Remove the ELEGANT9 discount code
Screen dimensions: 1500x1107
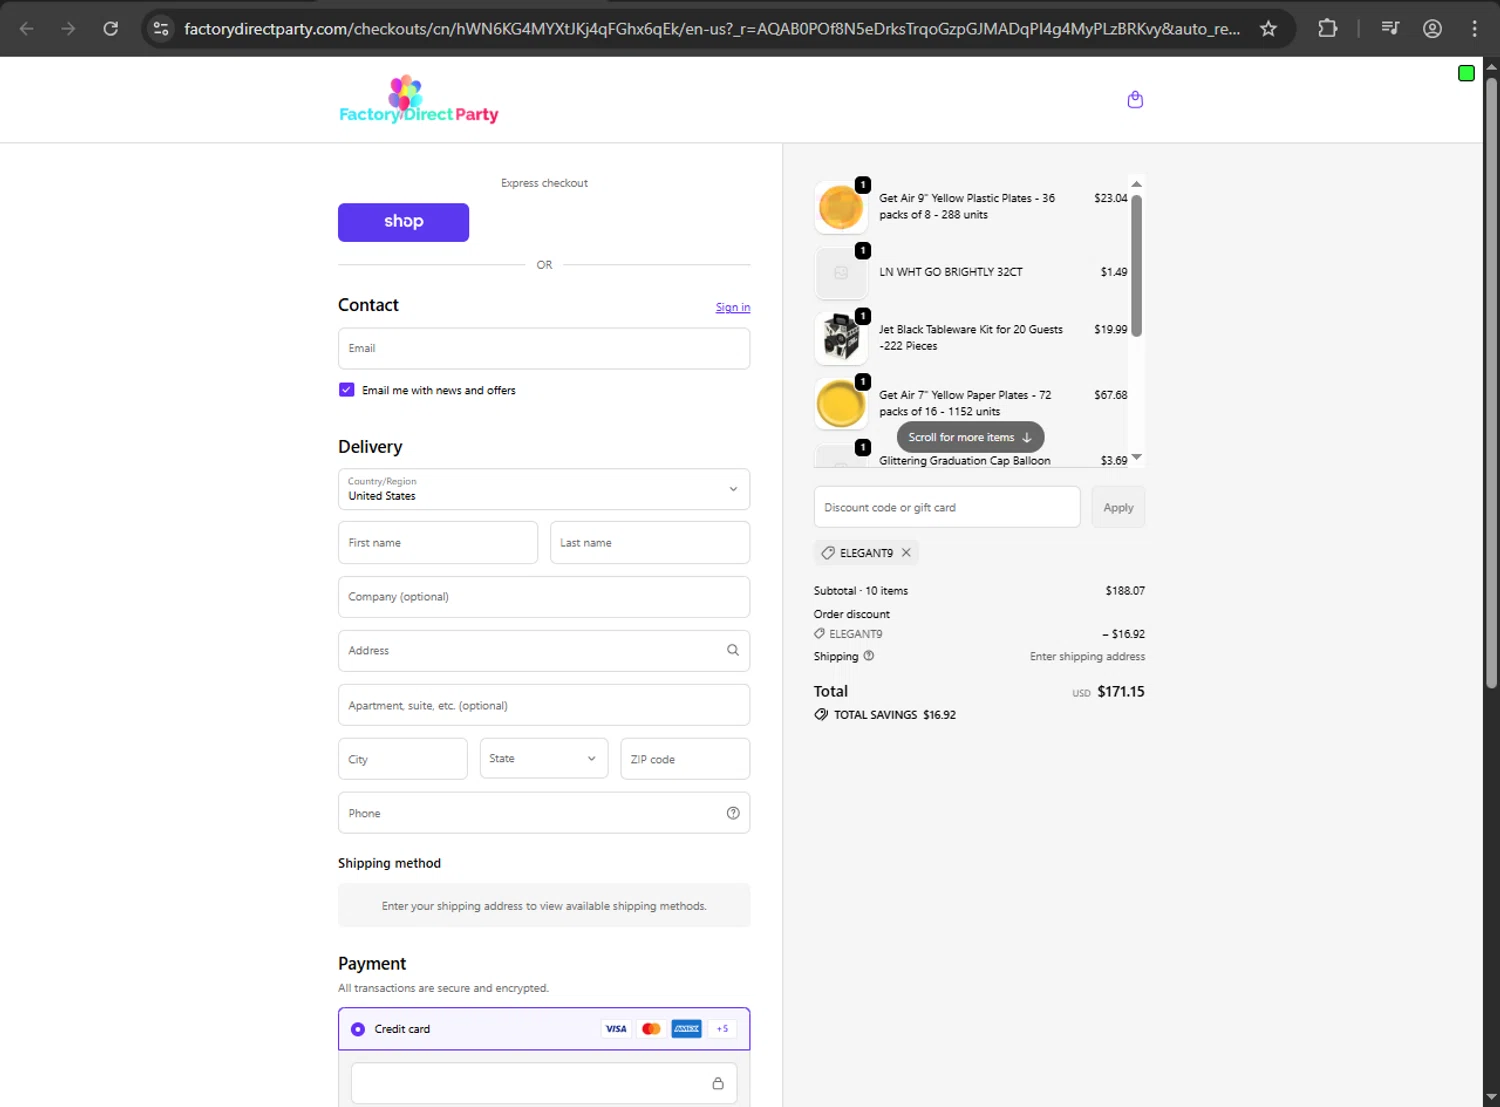pos(906,552)
